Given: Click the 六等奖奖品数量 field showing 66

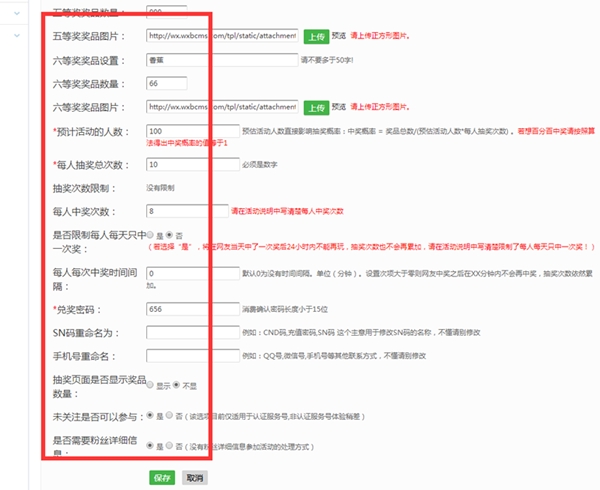Looking at the screenshot, I should coord(166,83).
